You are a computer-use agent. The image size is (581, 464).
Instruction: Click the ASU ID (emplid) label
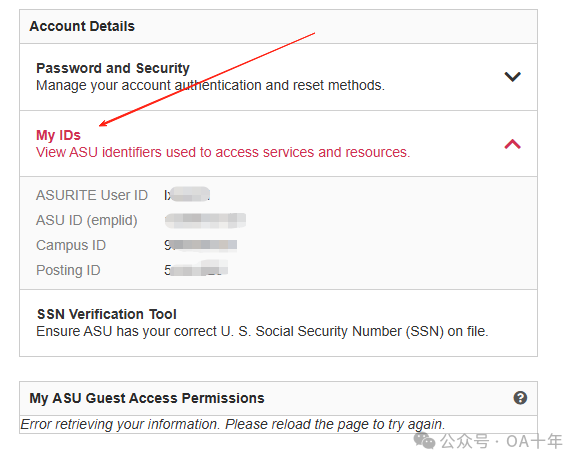pyautogui.click(x=87, y=220)
